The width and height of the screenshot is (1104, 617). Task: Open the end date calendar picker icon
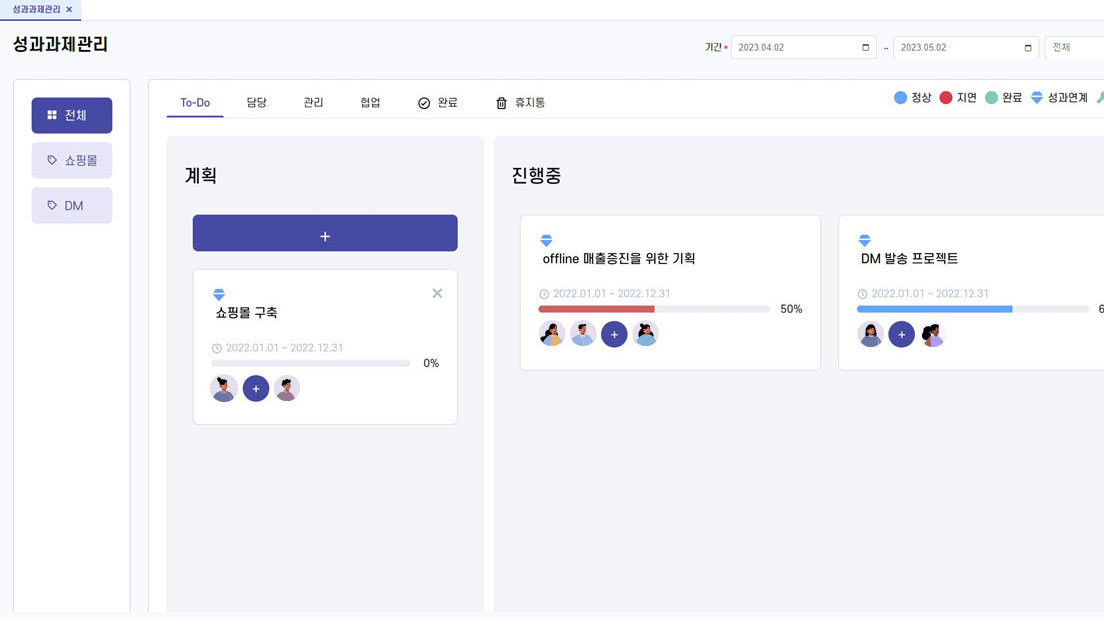click(x=1027, y=47)
